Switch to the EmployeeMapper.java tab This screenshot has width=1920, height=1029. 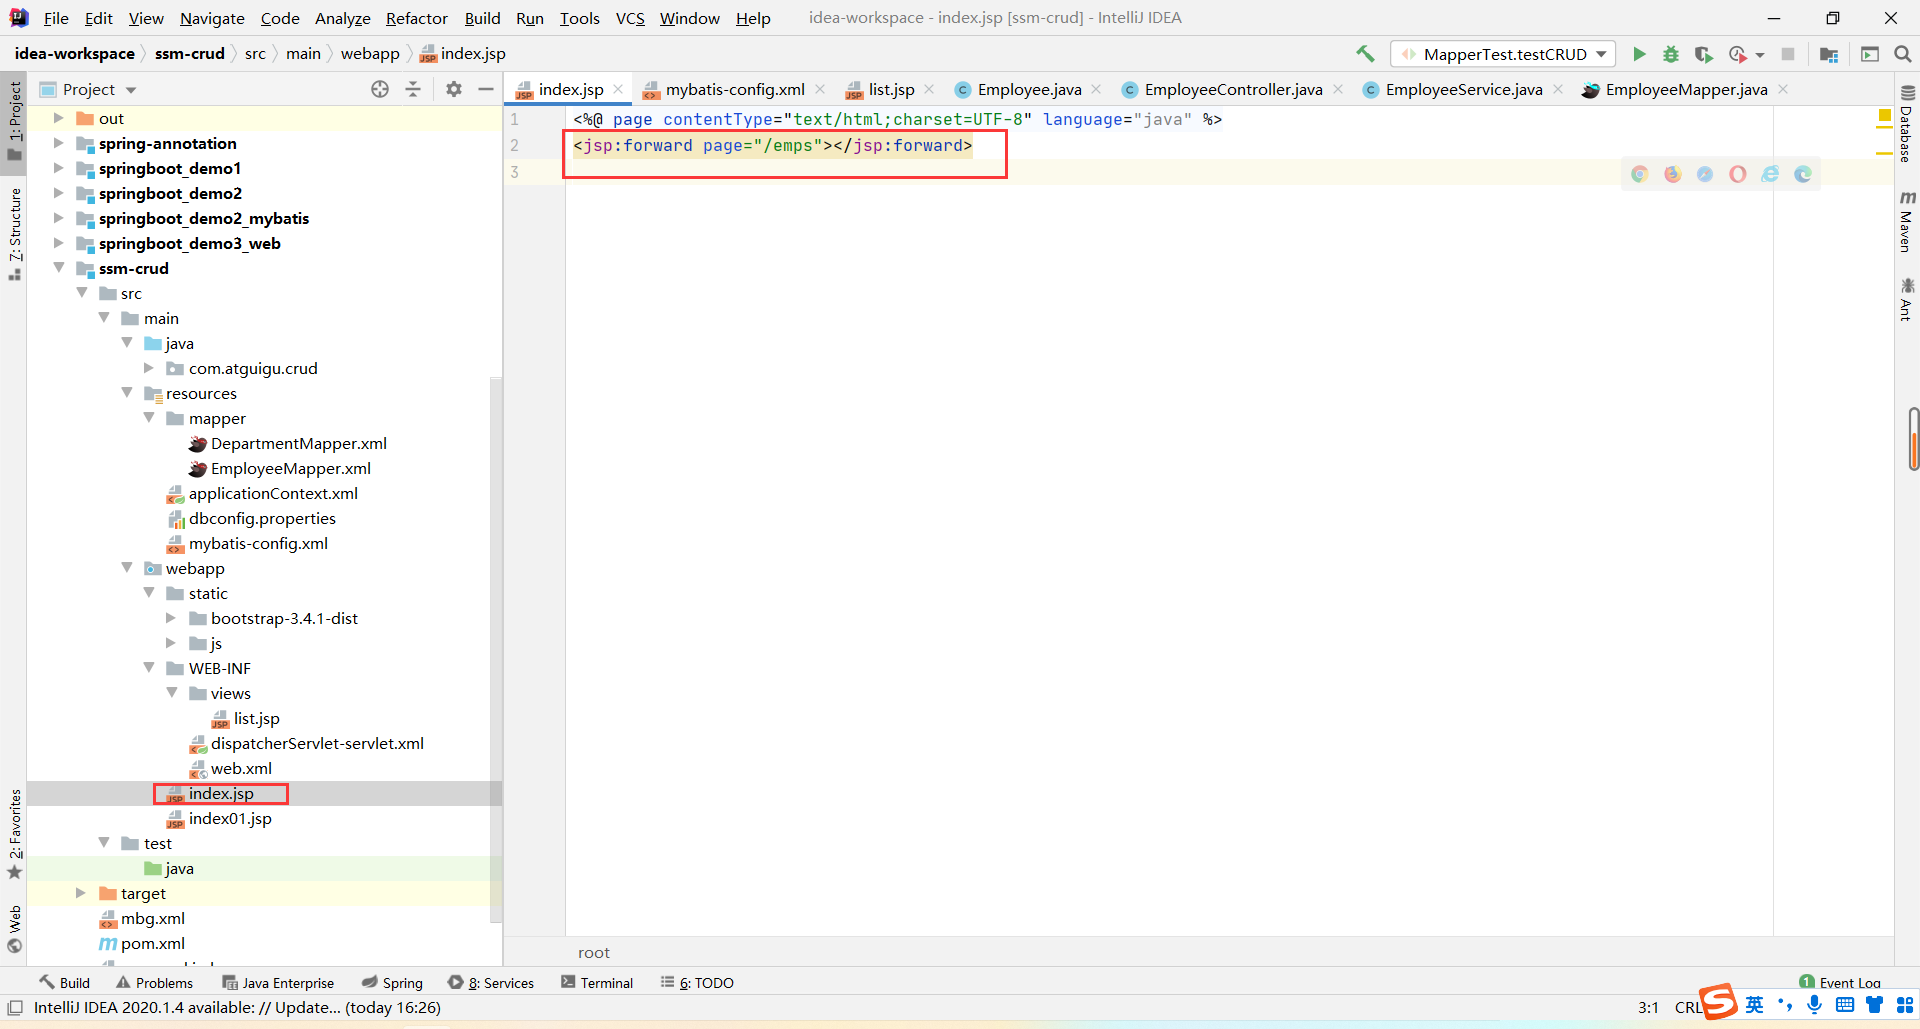[1686, 89]
